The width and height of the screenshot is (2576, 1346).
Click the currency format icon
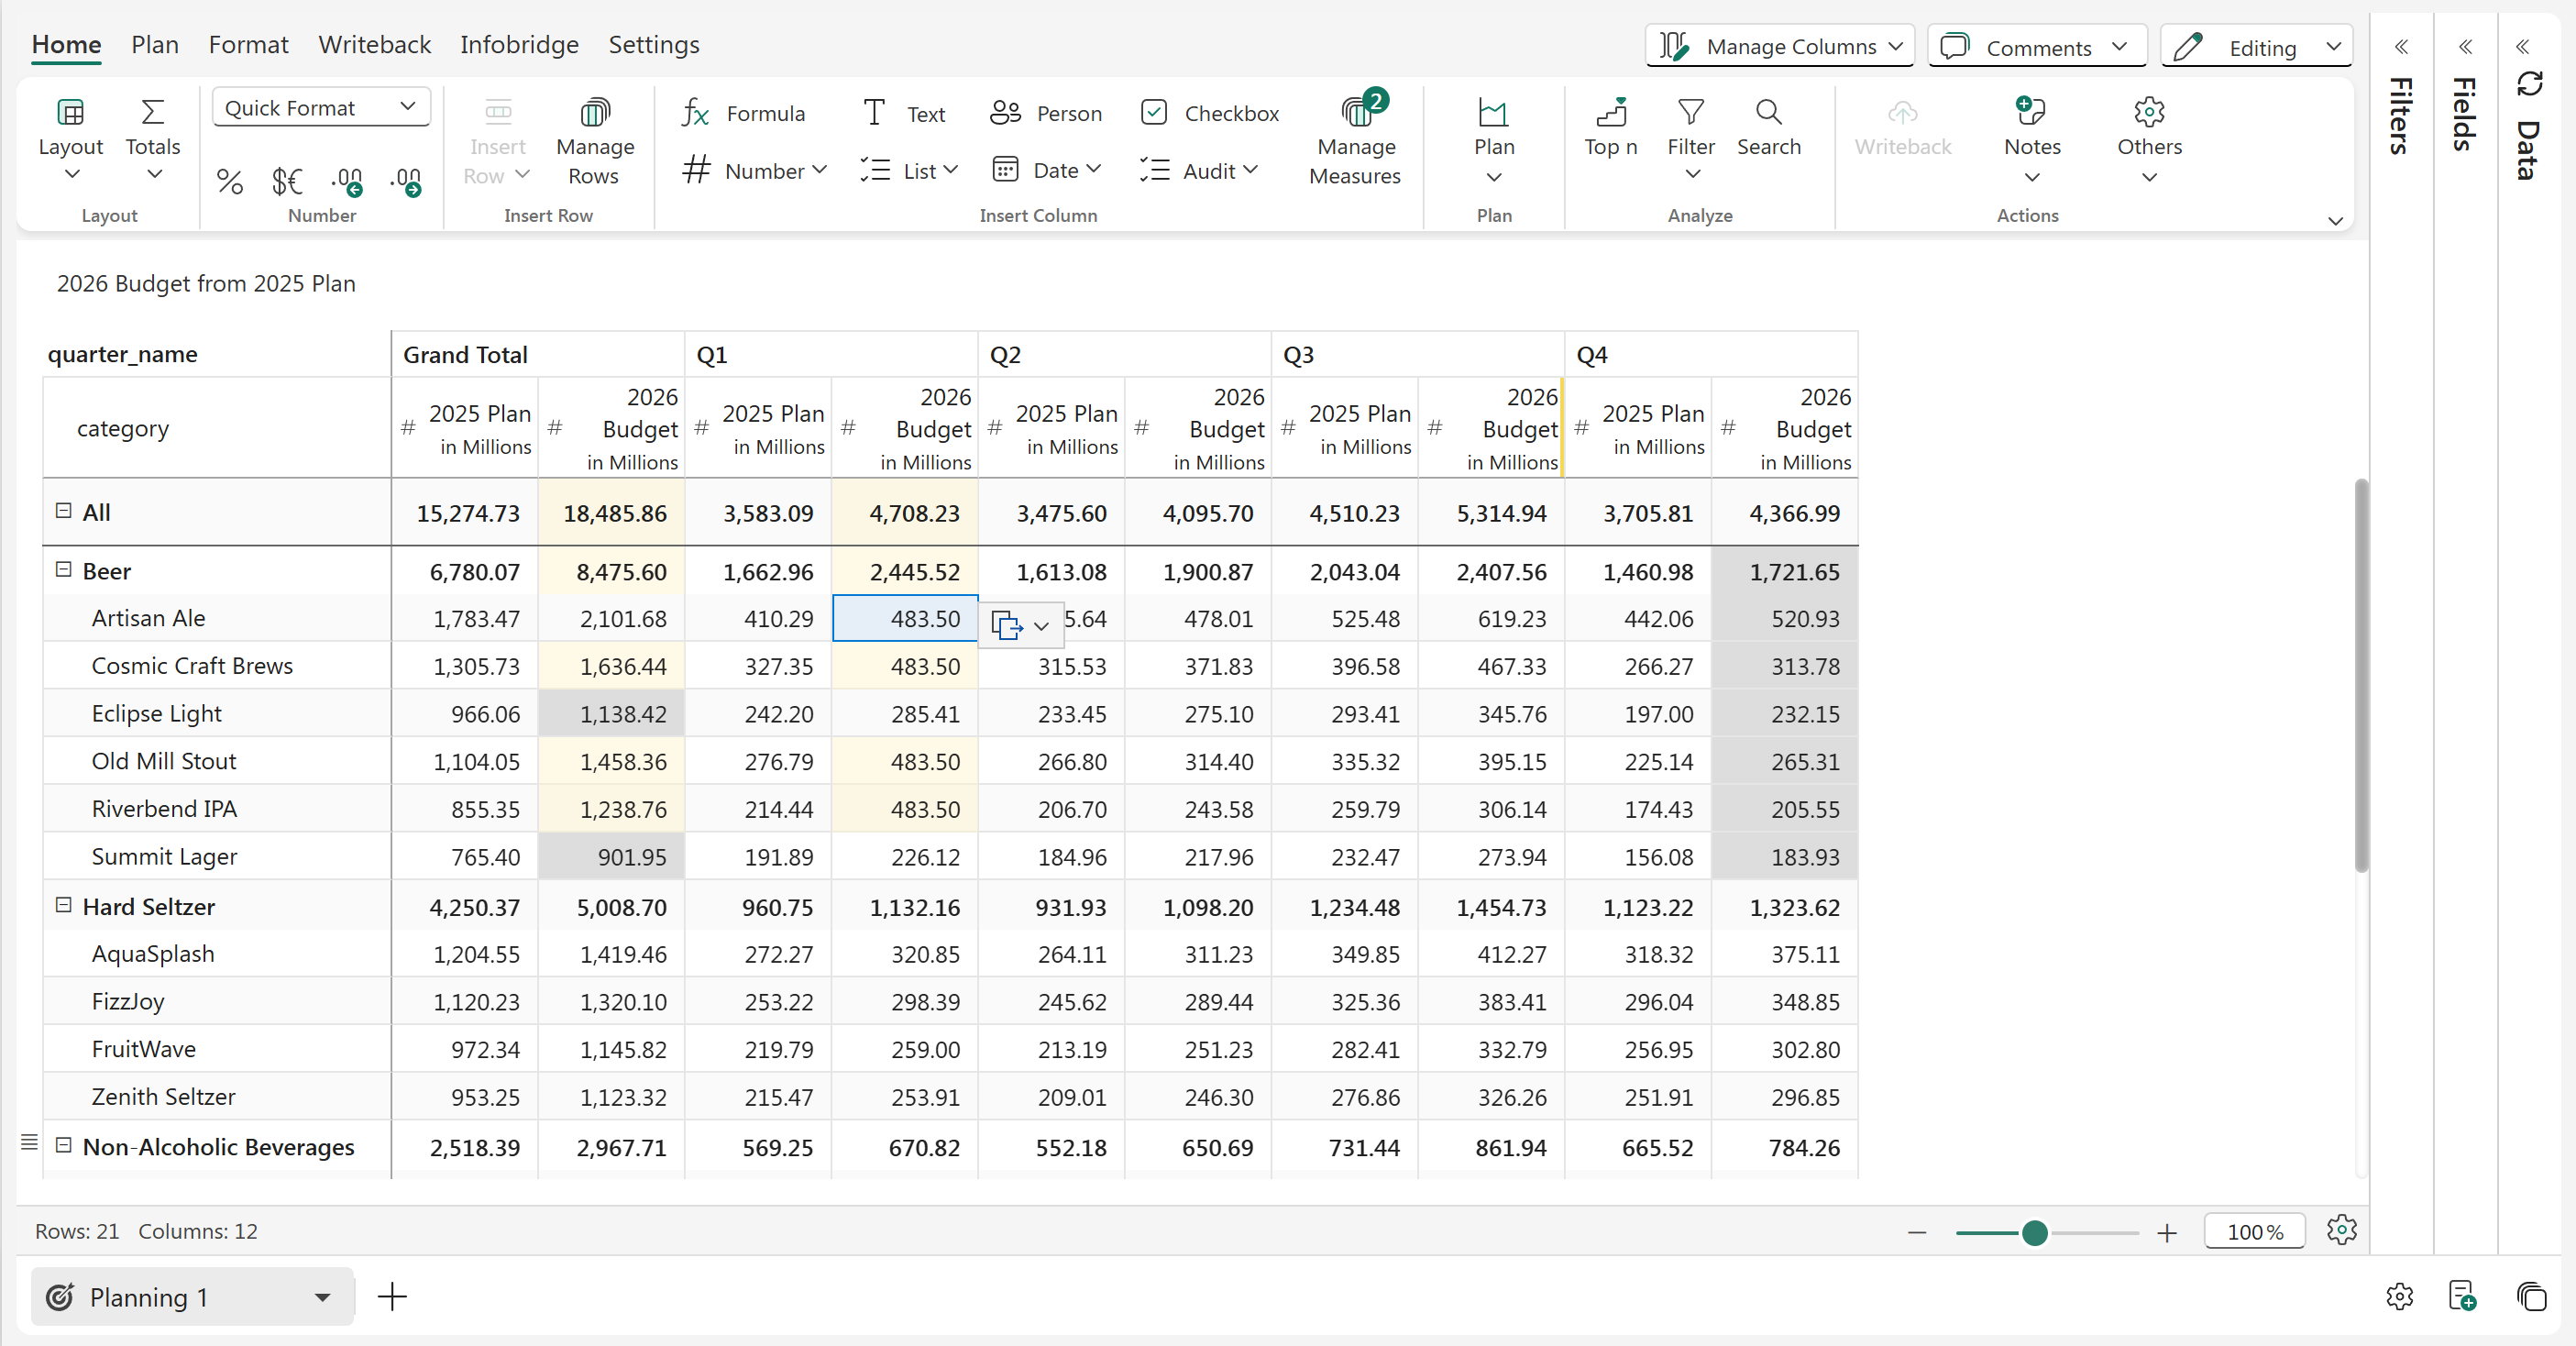(287, 181)
